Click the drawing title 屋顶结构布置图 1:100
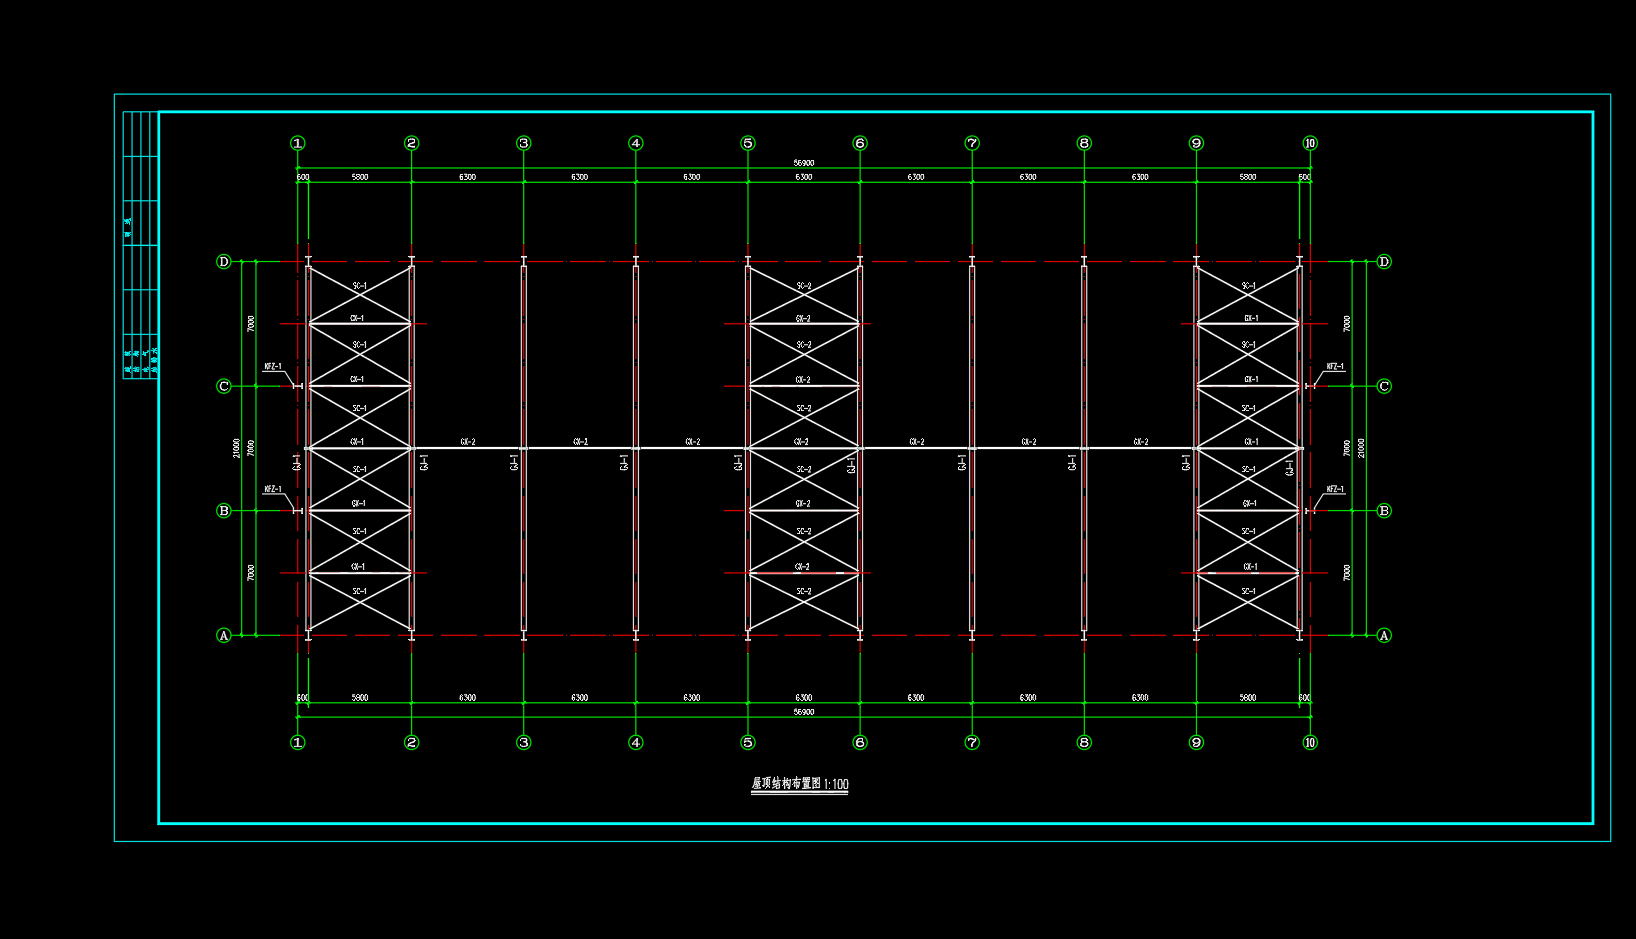 point(800,784)
